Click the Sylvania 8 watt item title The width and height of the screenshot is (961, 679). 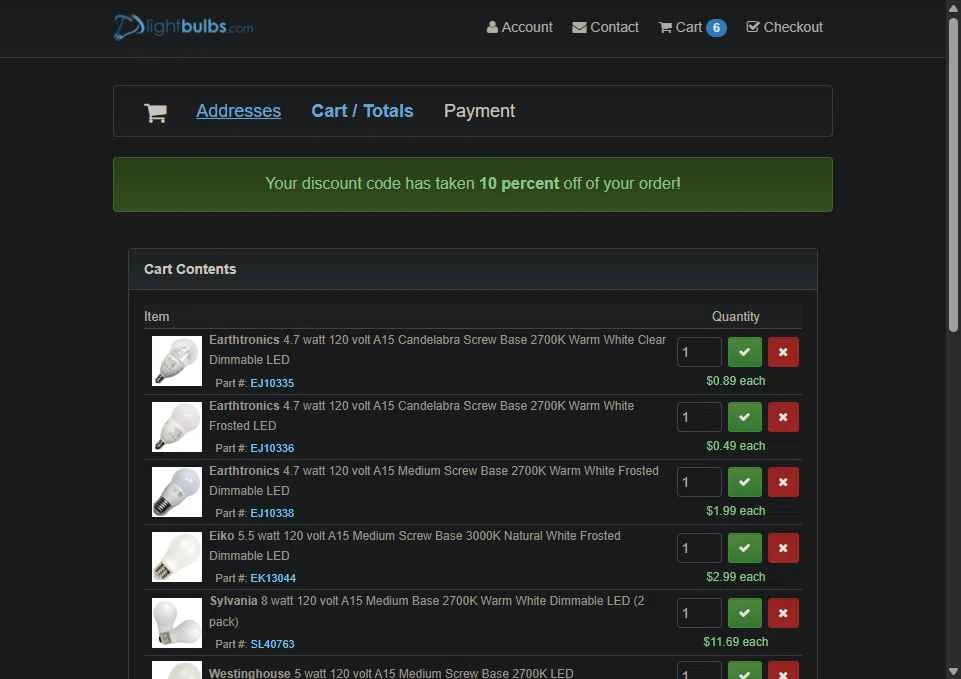(427, 611)
